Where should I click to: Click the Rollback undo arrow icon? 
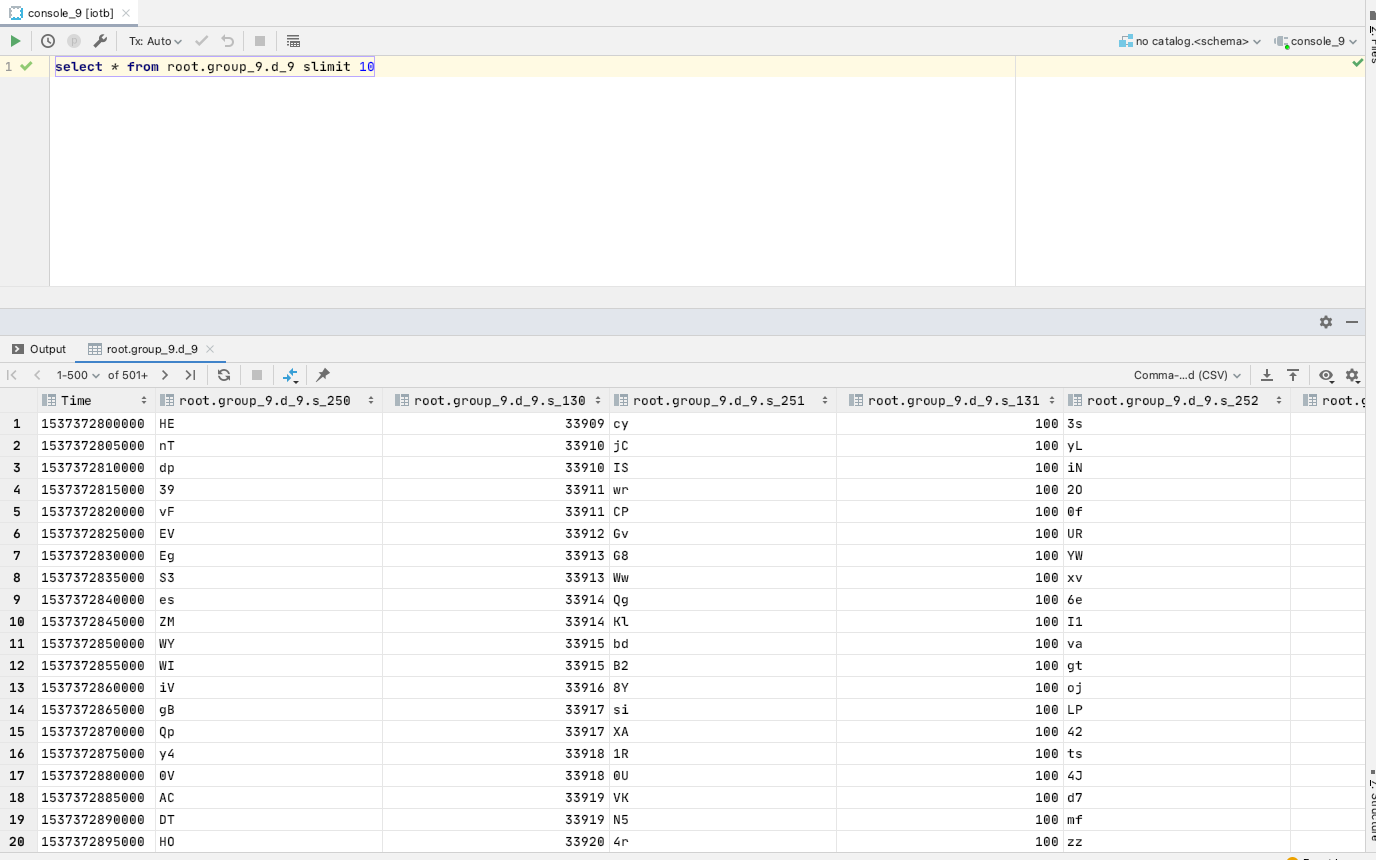(x=227, y=41)
